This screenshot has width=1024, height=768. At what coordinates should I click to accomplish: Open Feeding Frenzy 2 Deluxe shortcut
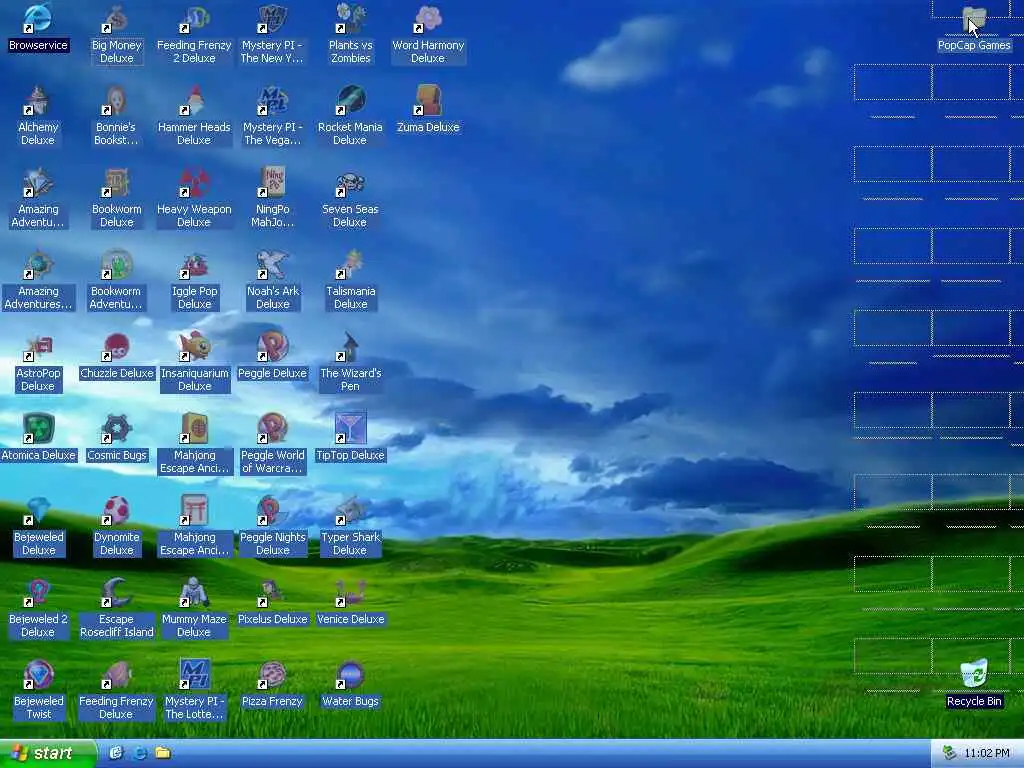tap(194, 34)
